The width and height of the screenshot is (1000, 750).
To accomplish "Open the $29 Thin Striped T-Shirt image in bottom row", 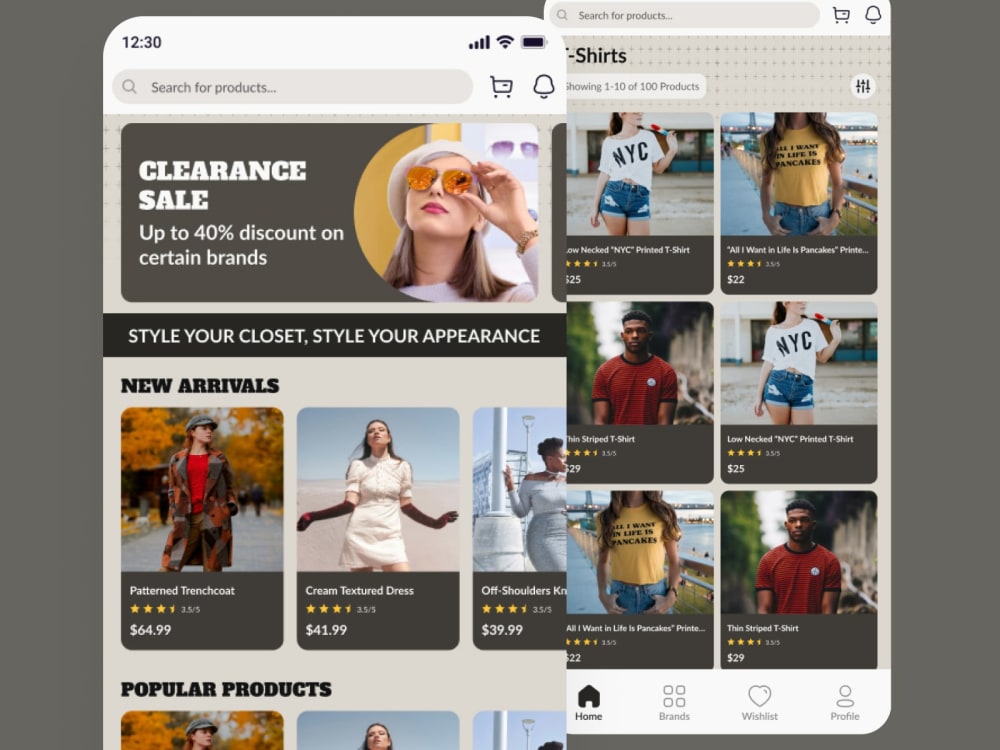I will click(799, 552).
